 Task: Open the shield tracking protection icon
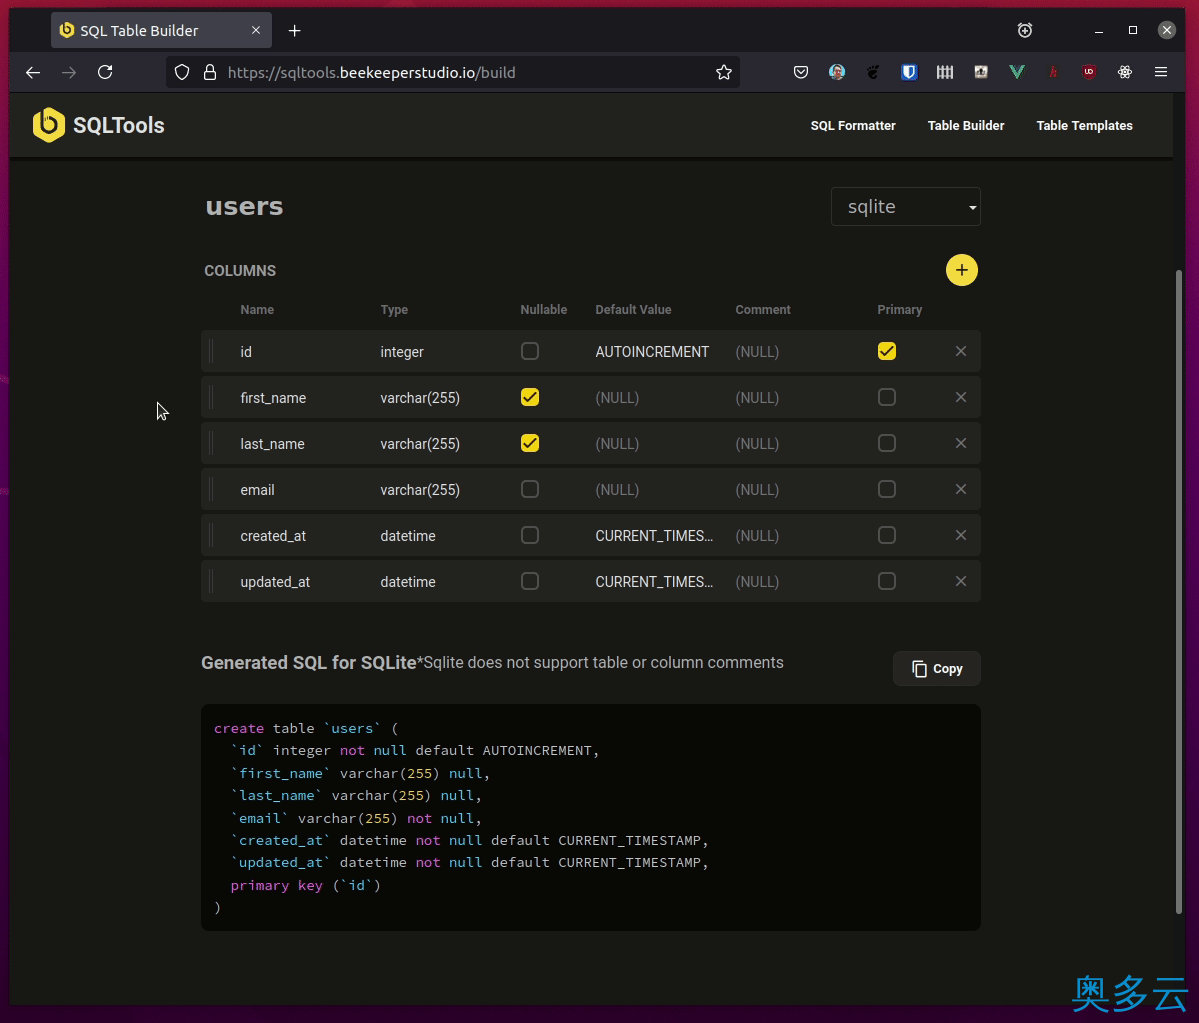(181, 73)
